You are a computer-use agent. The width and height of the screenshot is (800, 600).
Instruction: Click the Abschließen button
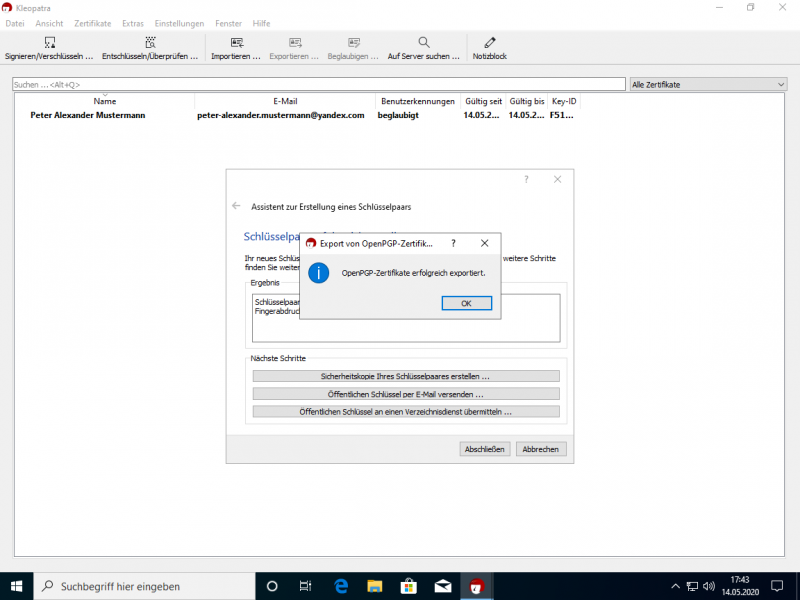[x=485, y=449]
